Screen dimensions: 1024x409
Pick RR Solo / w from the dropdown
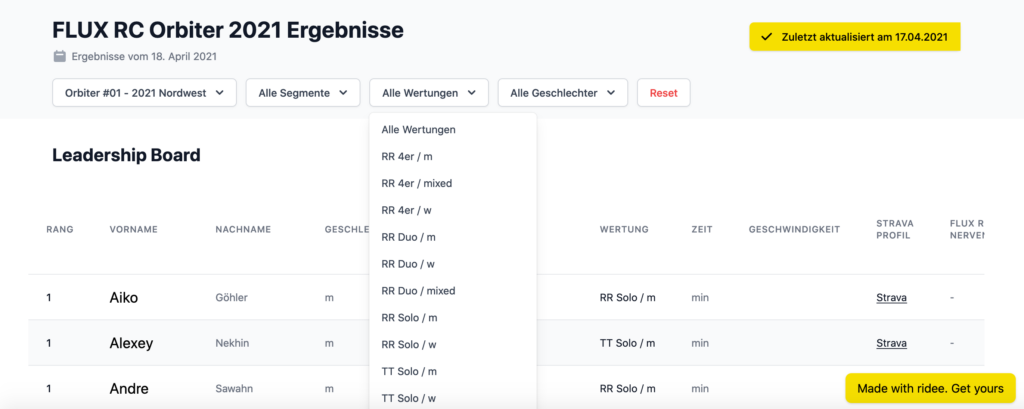409,345
